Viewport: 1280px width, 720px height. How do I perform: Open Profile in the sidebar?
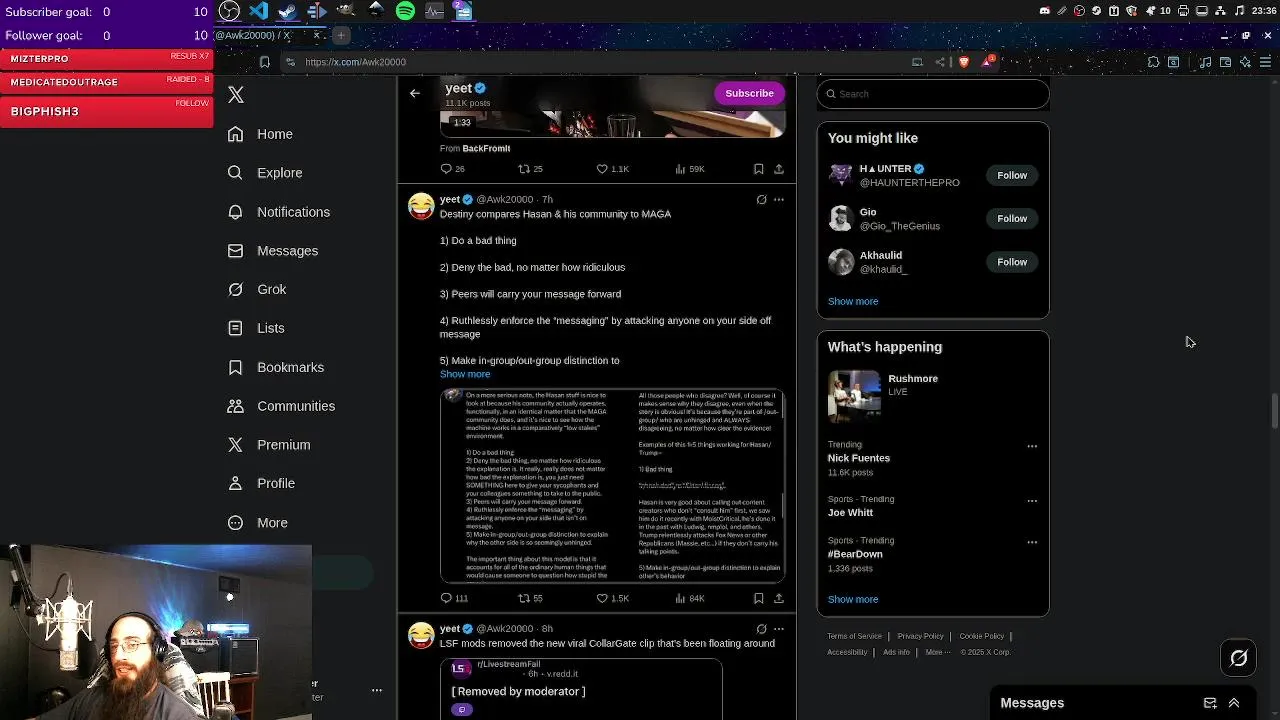261,483
